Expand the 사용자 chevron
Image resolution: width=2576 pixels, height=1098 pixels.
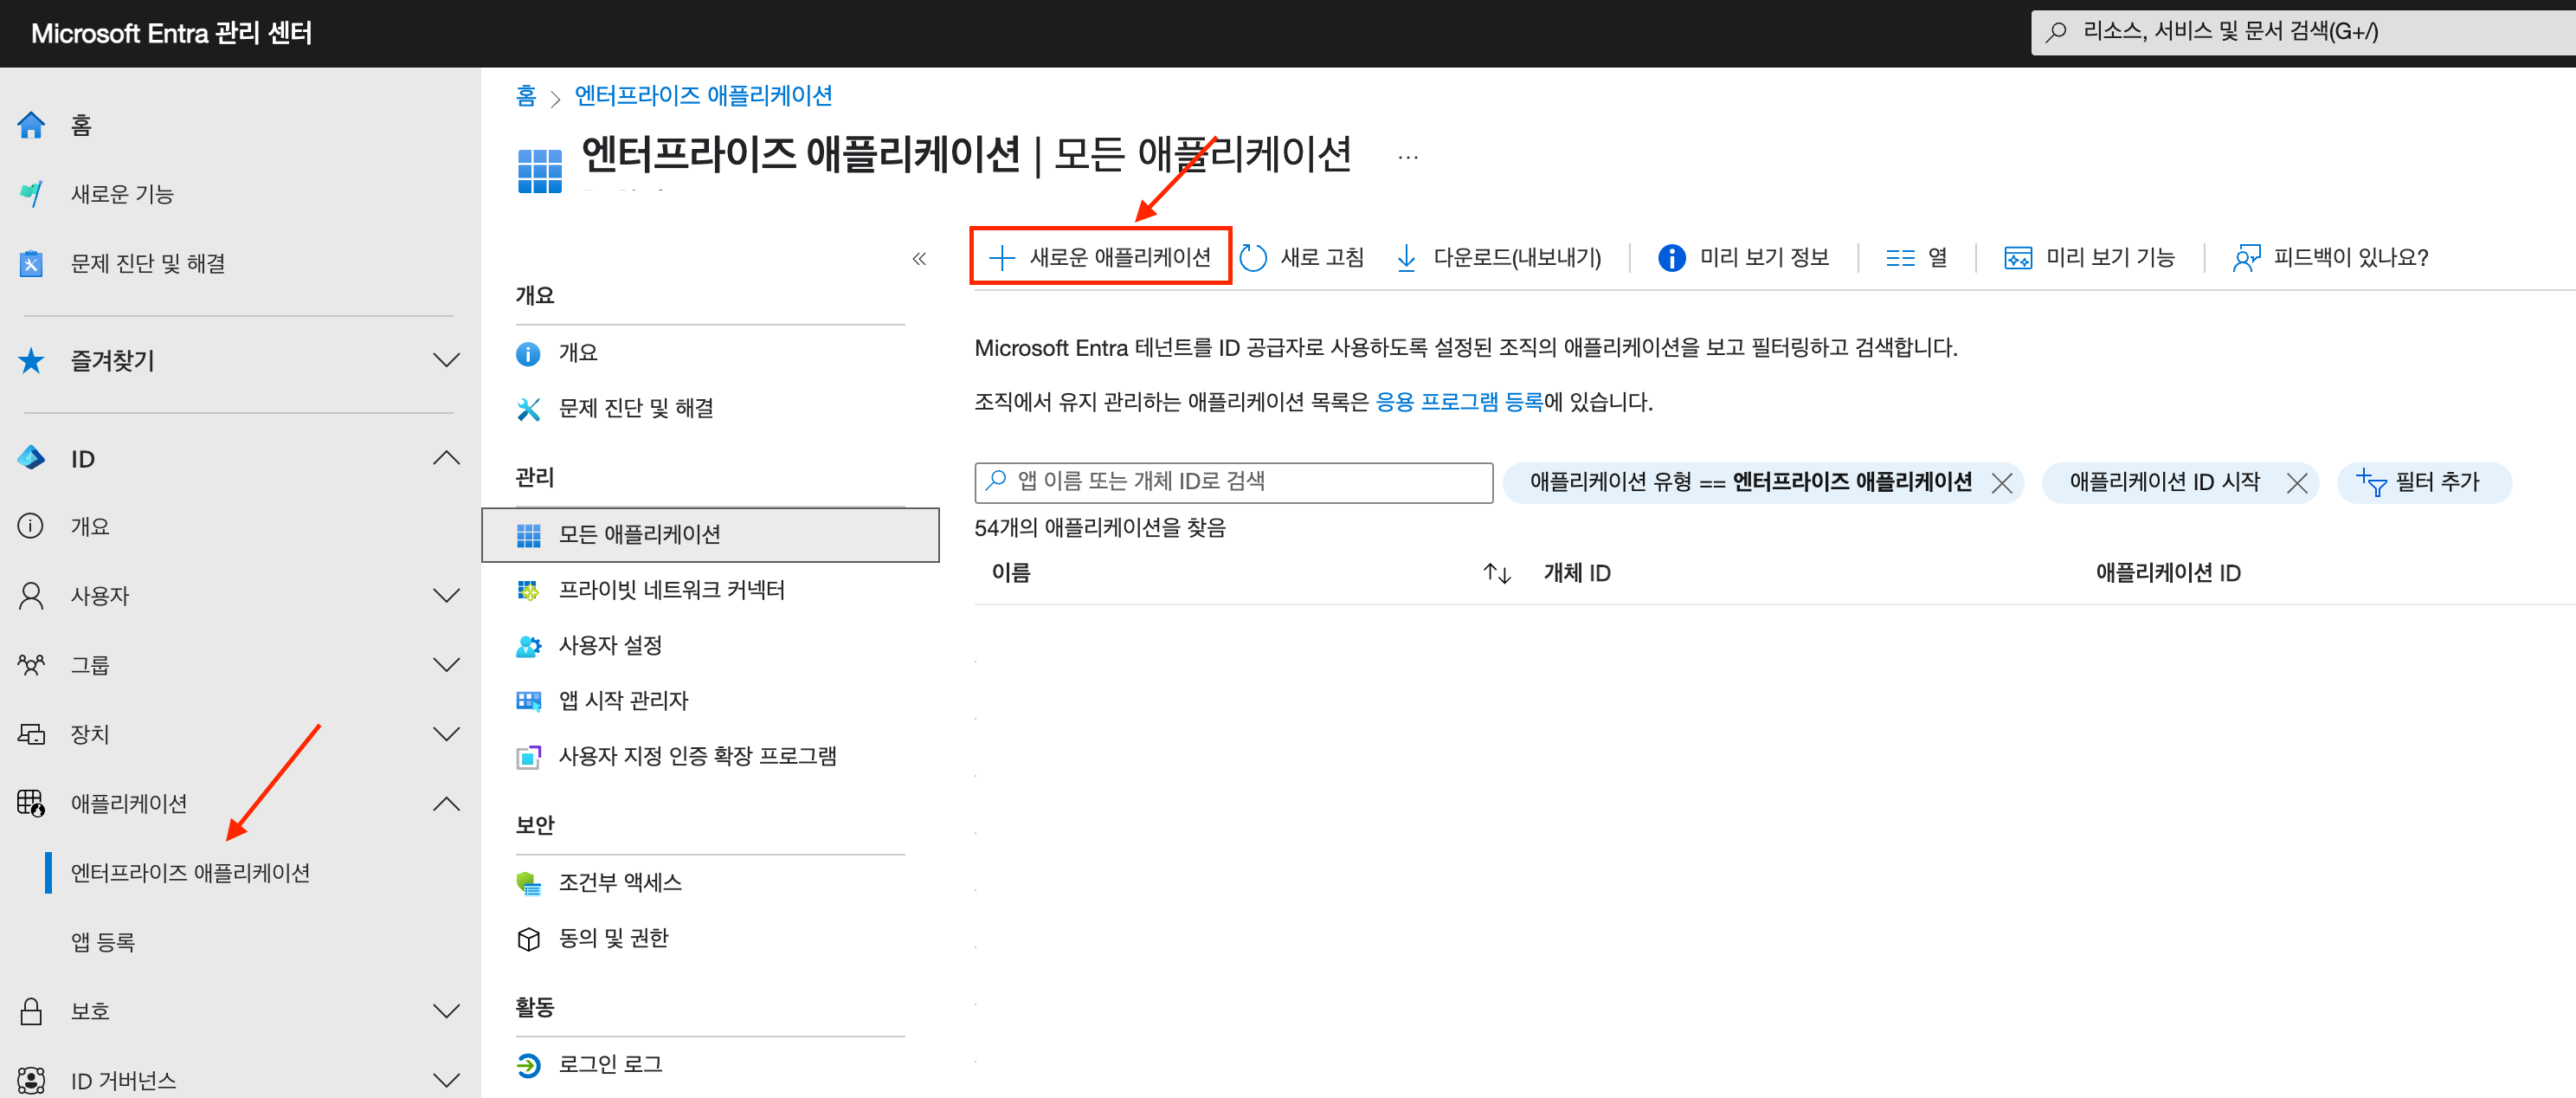(446, 596)
